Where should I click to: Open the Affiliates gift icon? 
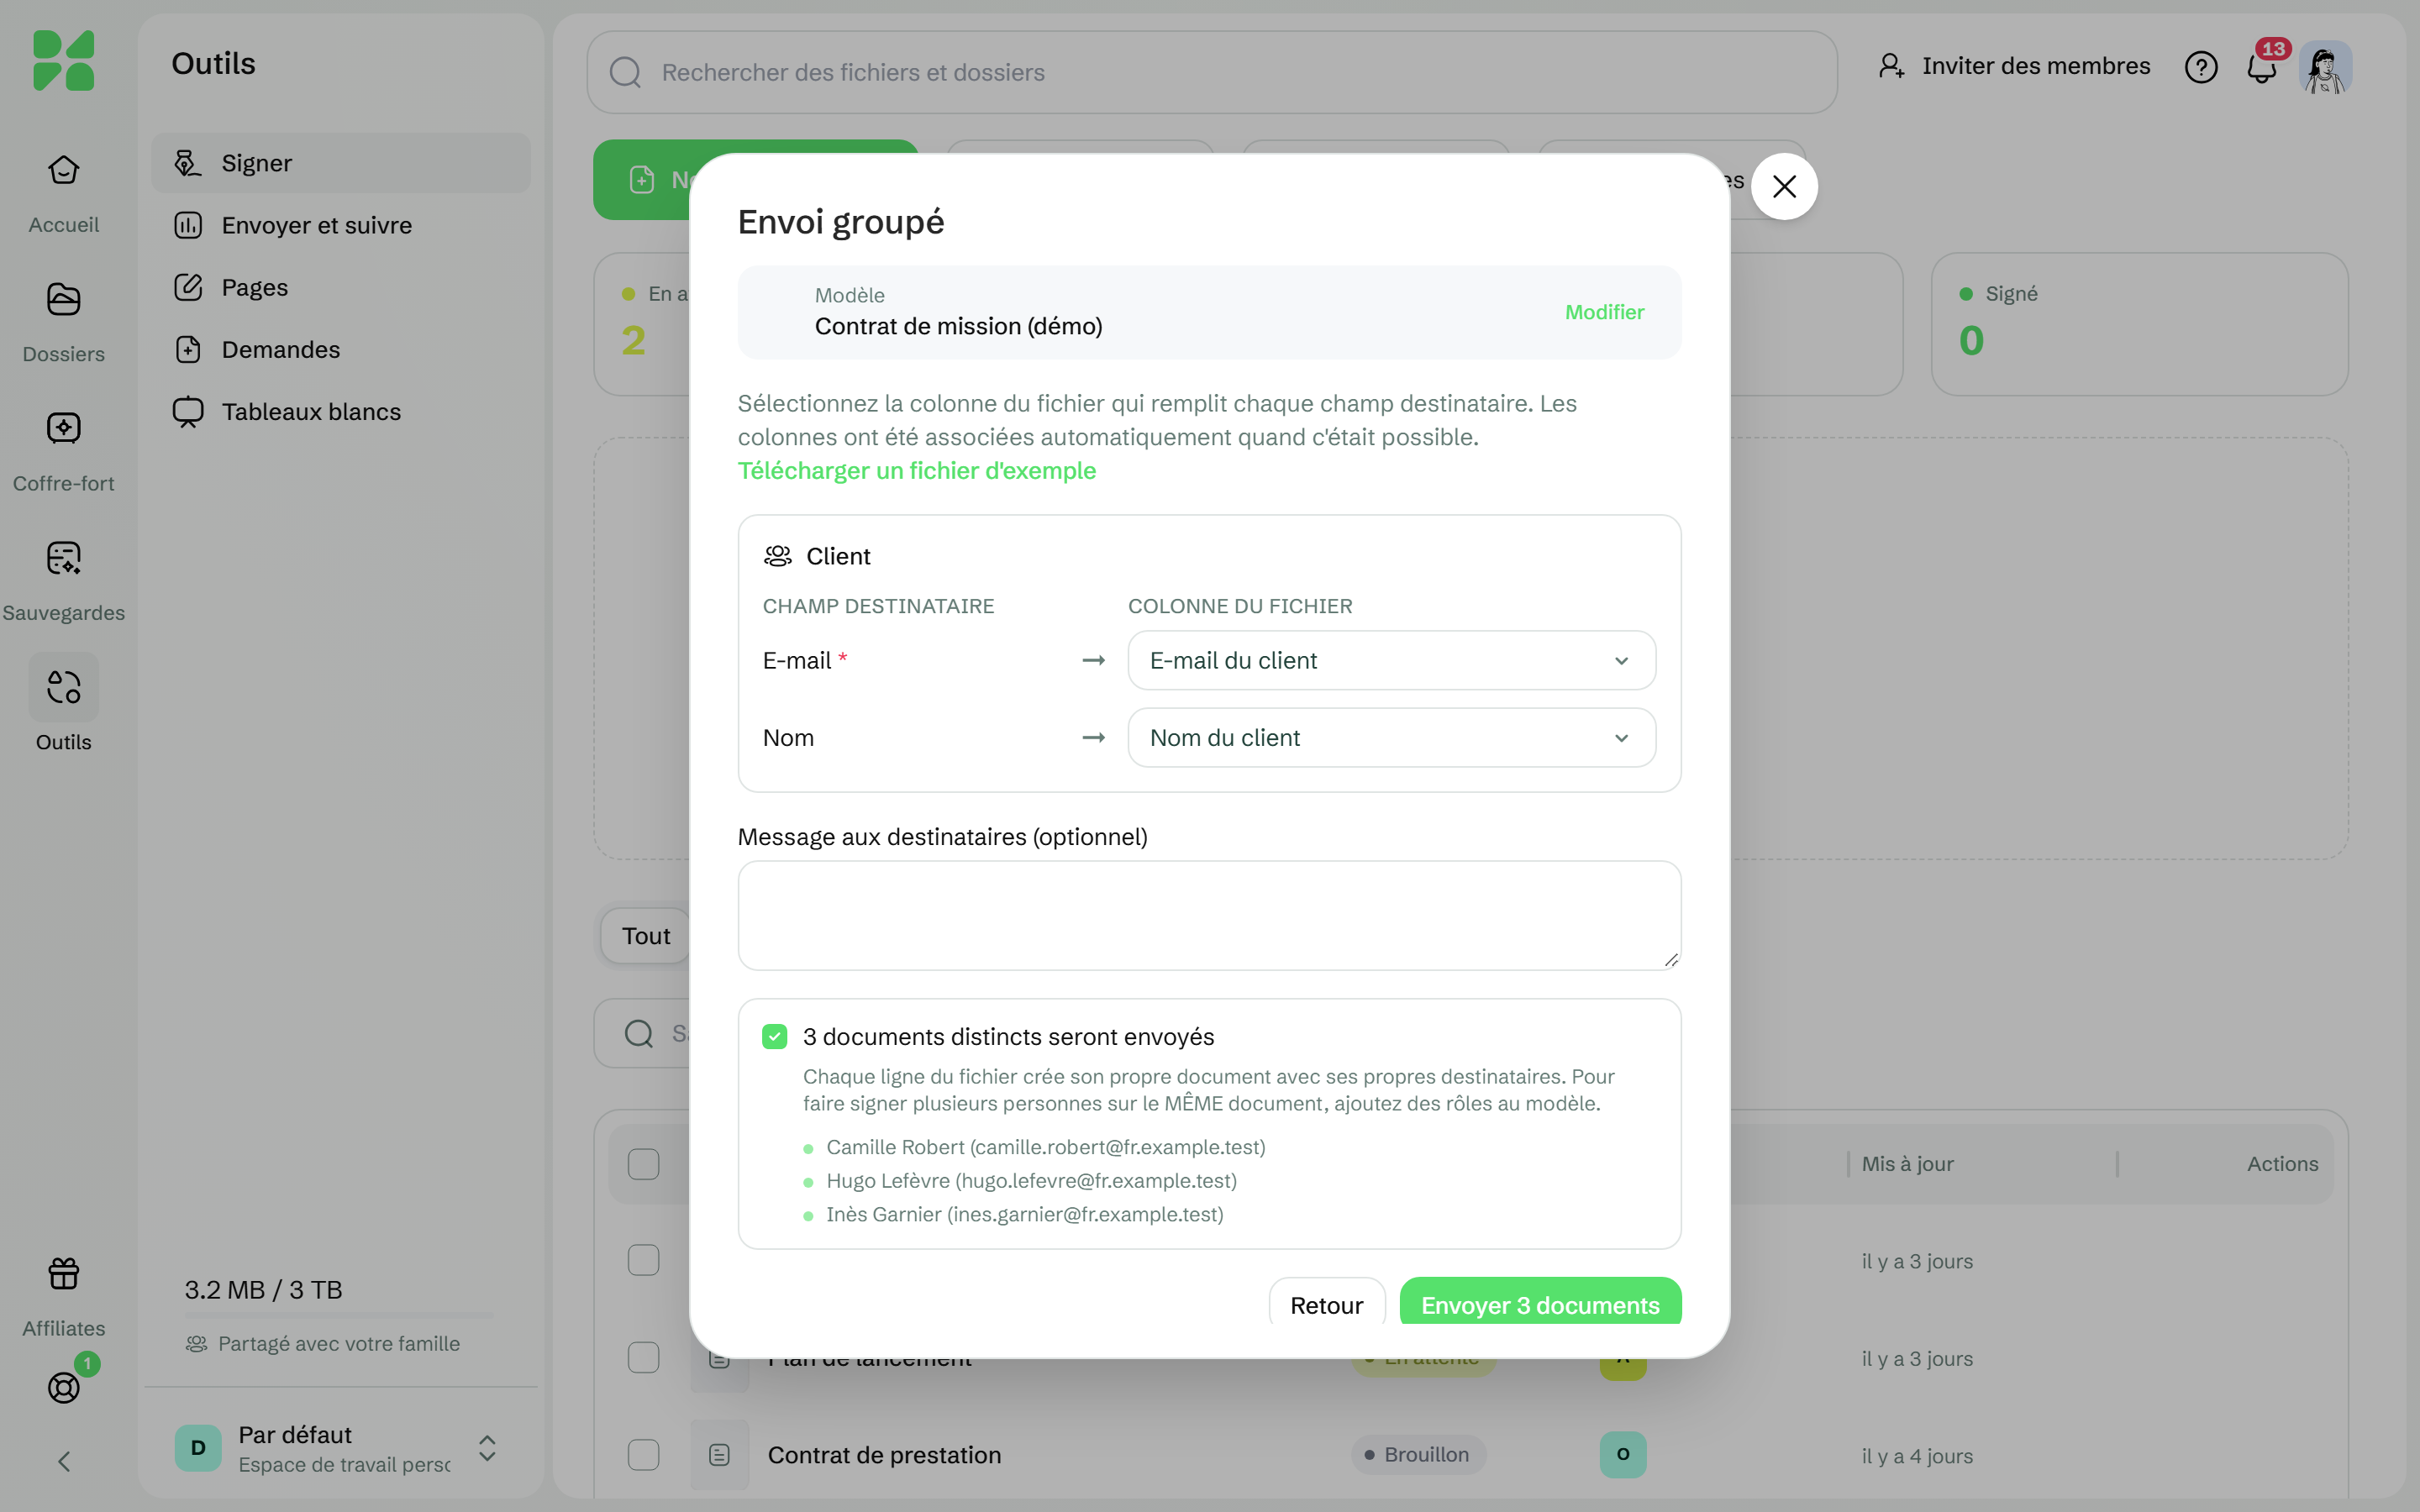63,1274
